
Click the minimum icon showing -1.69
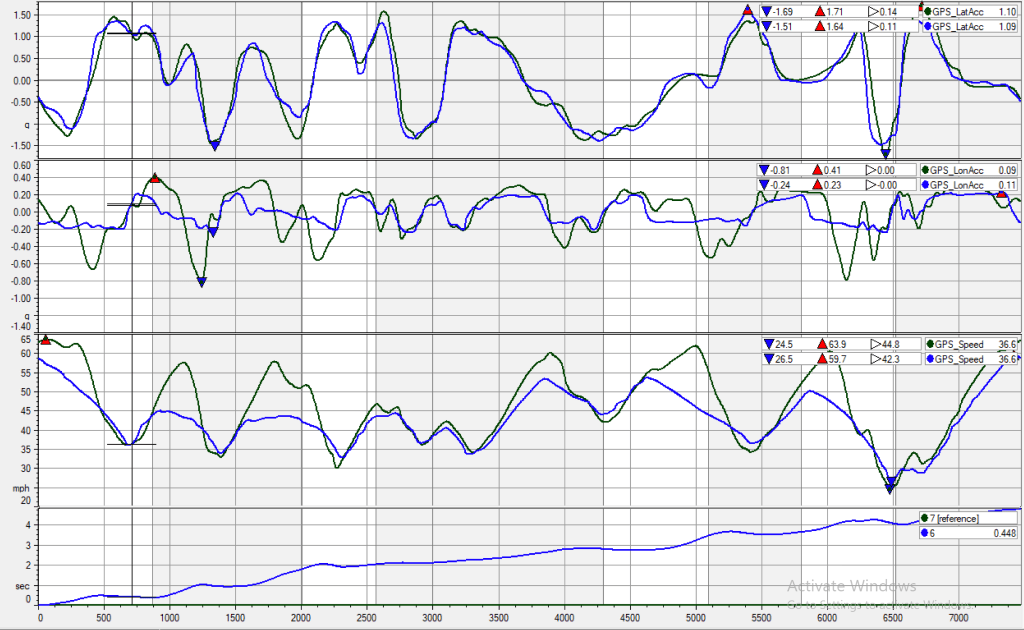click(767, 12)
